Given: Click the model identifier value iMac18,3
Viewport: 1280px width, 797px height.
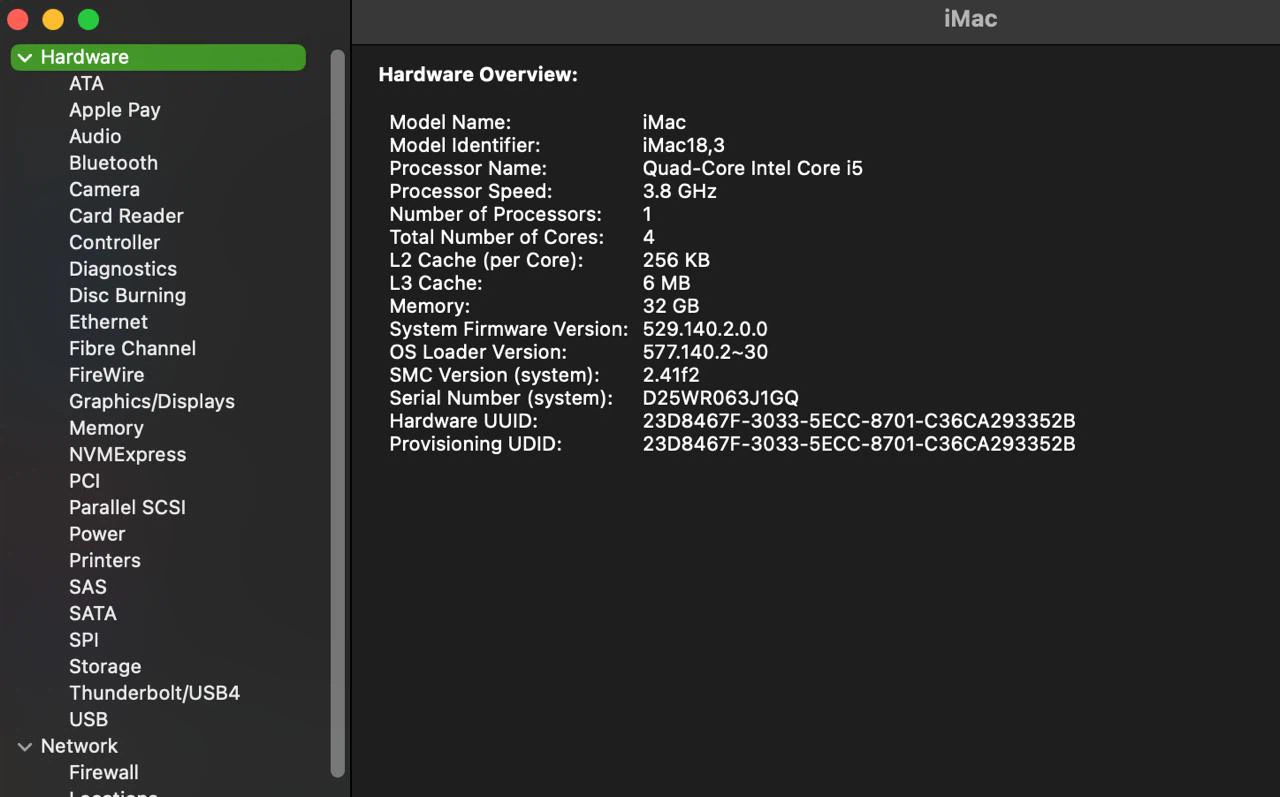Looking at the screenshot, I should pyautogui.click(x=684, y=146).
